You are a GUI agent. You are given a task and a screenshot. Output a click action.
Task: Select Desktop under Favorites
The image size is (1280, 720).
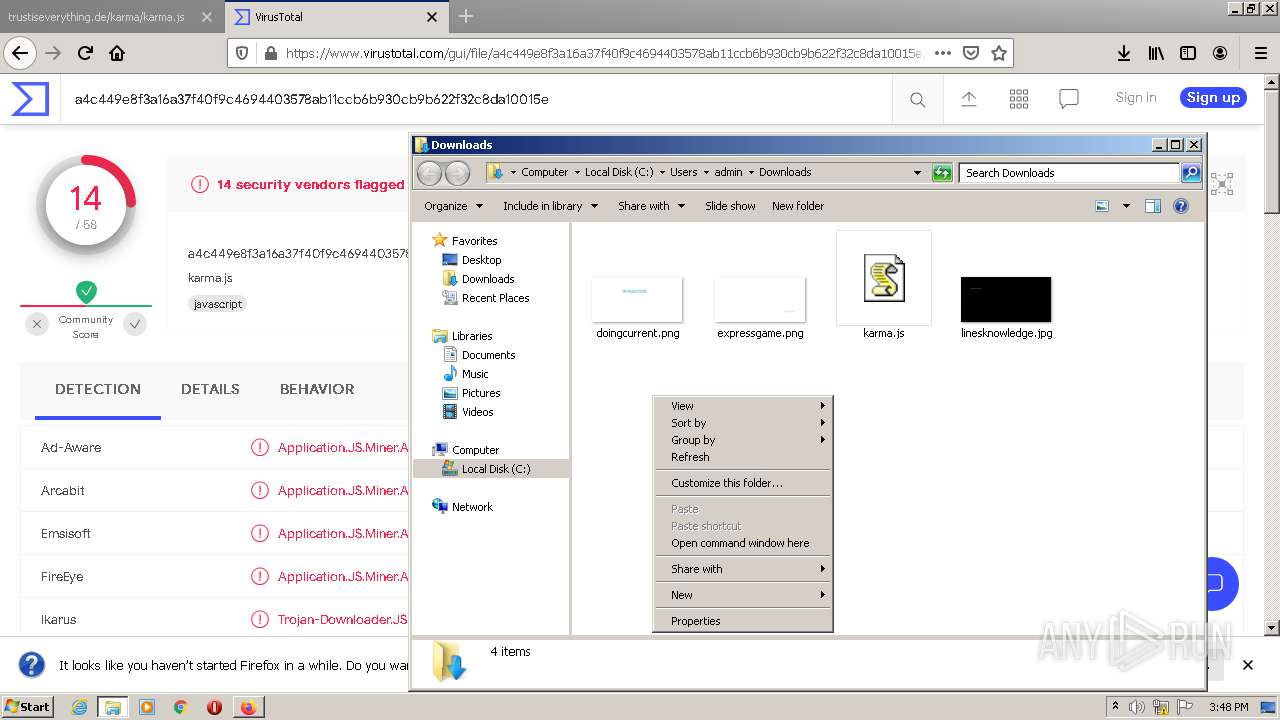click(x=481, y=260)
